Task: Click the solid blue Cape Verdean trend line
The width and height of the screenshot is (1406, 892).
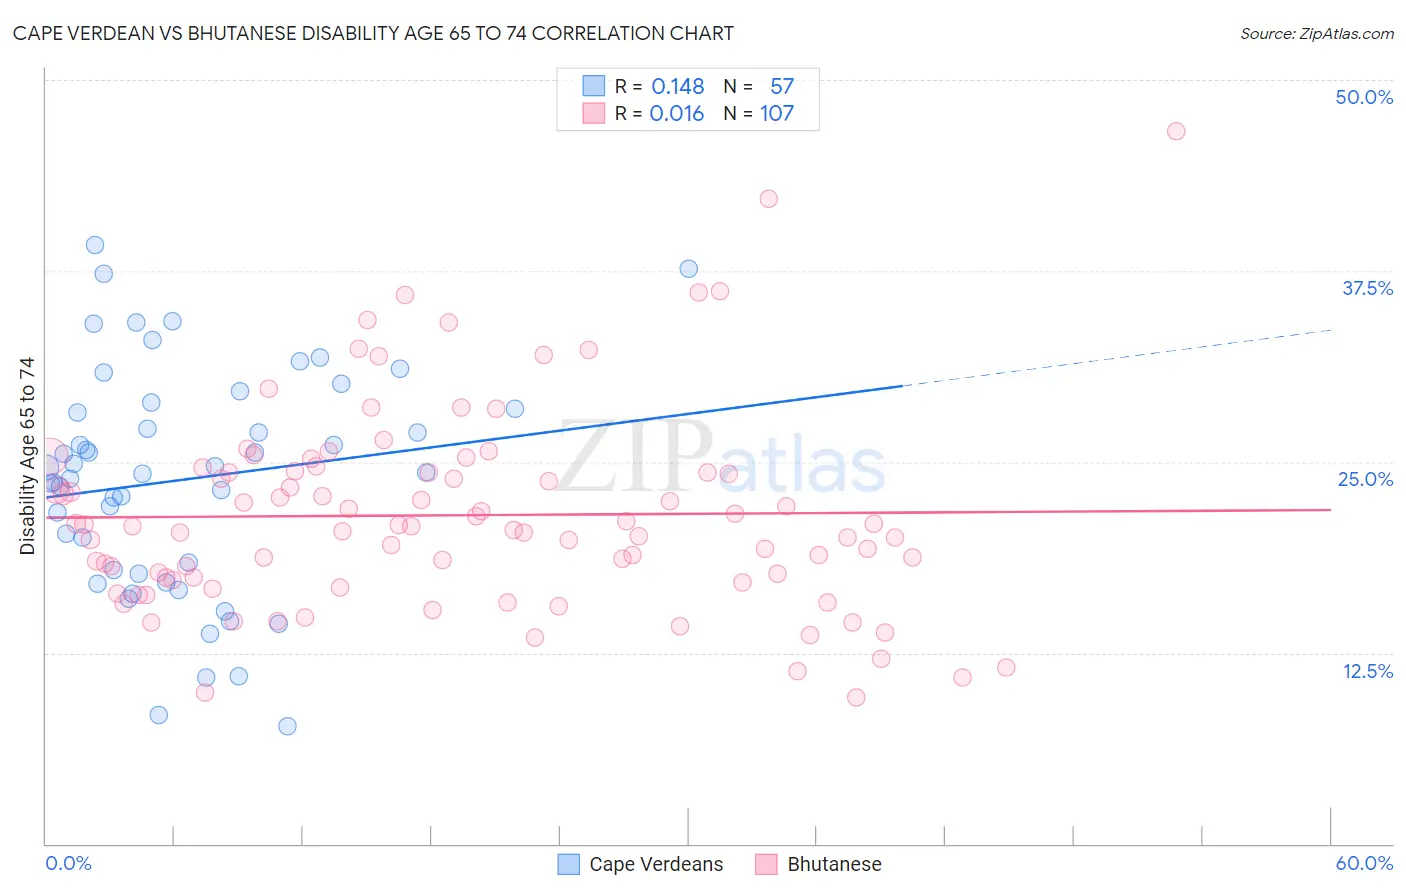Action: tap(475, 440)
